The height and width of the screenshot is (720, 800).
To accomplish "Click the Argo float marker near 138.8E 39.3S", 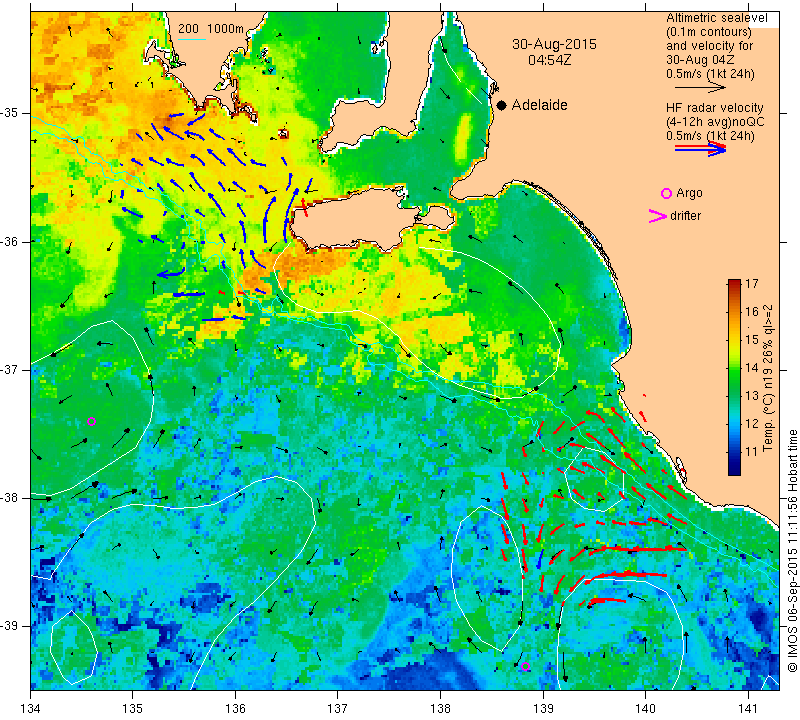I will click(x=526, y=666).
